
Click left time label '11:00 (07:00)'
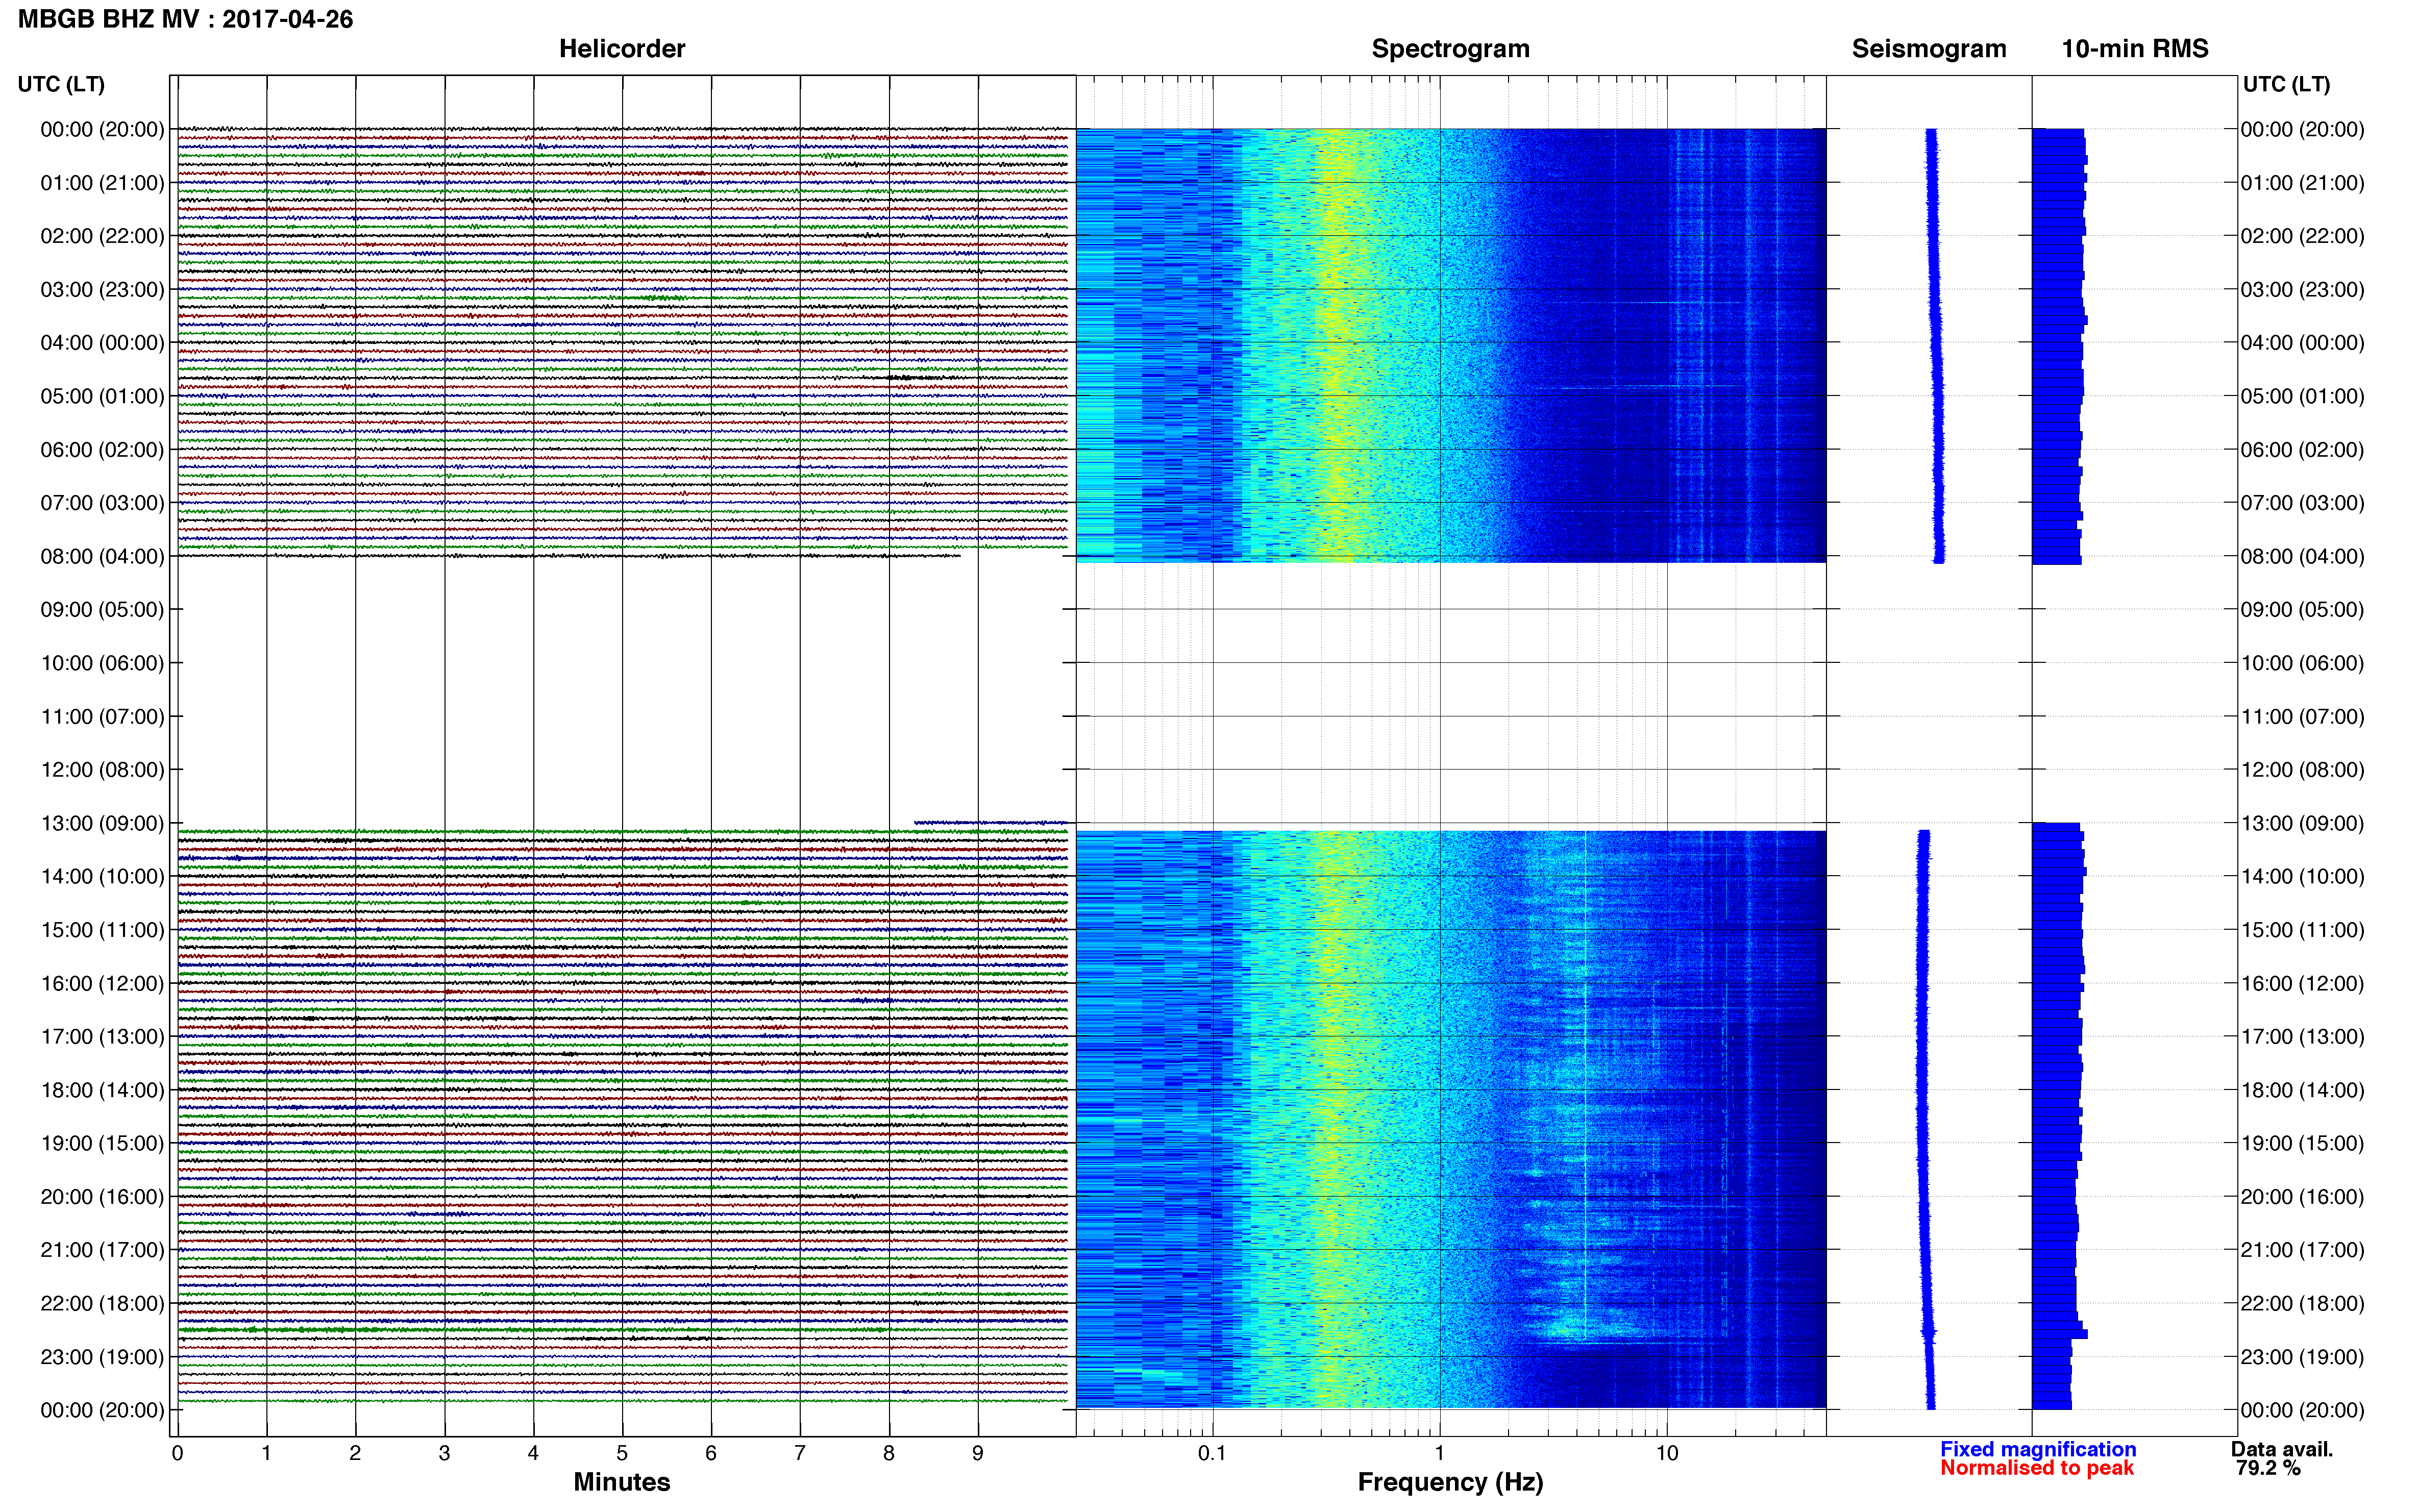[102, 716]
